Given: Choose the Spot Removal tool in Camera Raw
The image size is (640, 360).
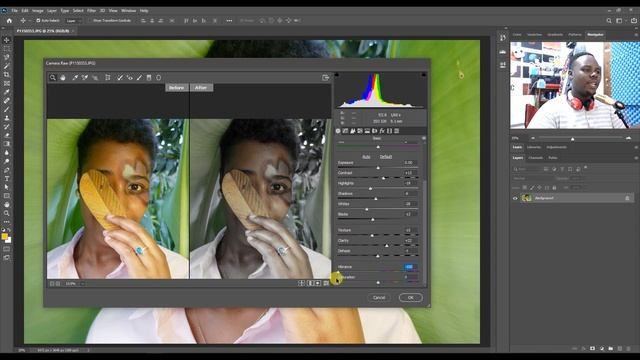Looking at the screenshot, I should (x=120, y=78).
